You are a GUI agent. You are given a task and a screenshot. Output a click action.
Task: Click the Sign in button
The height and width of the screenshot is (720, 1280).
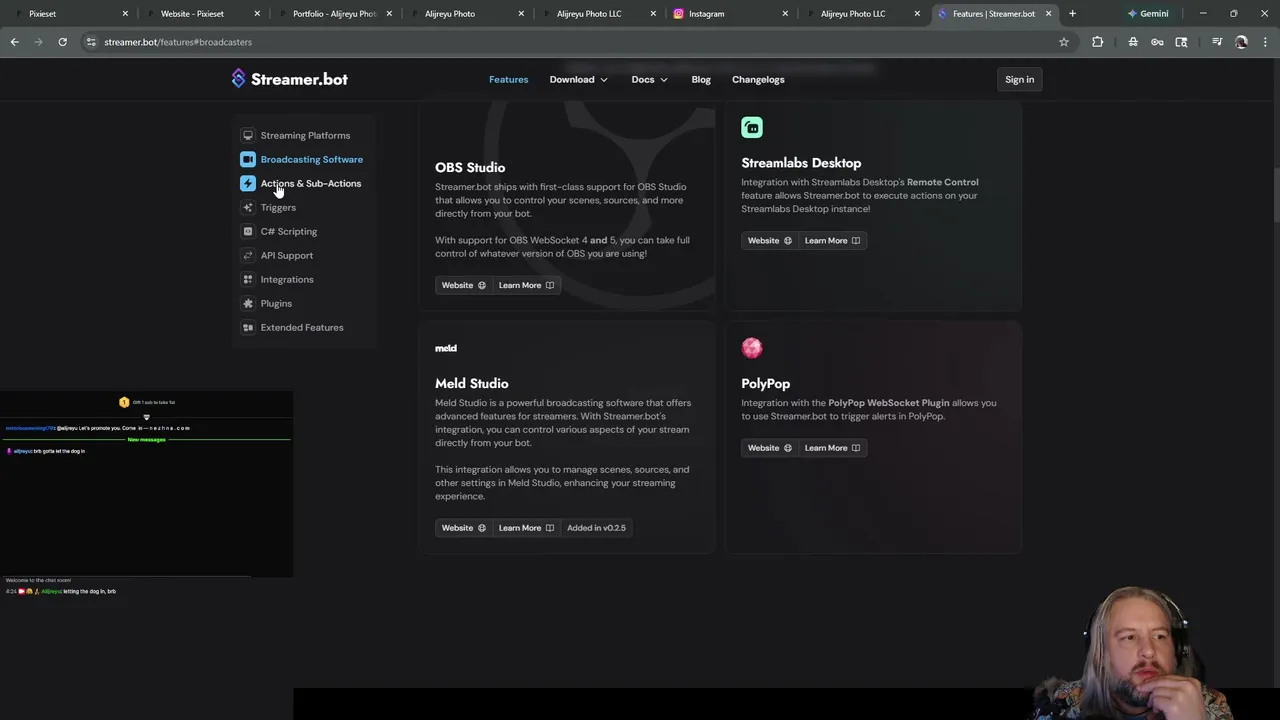pos(1019,79)
